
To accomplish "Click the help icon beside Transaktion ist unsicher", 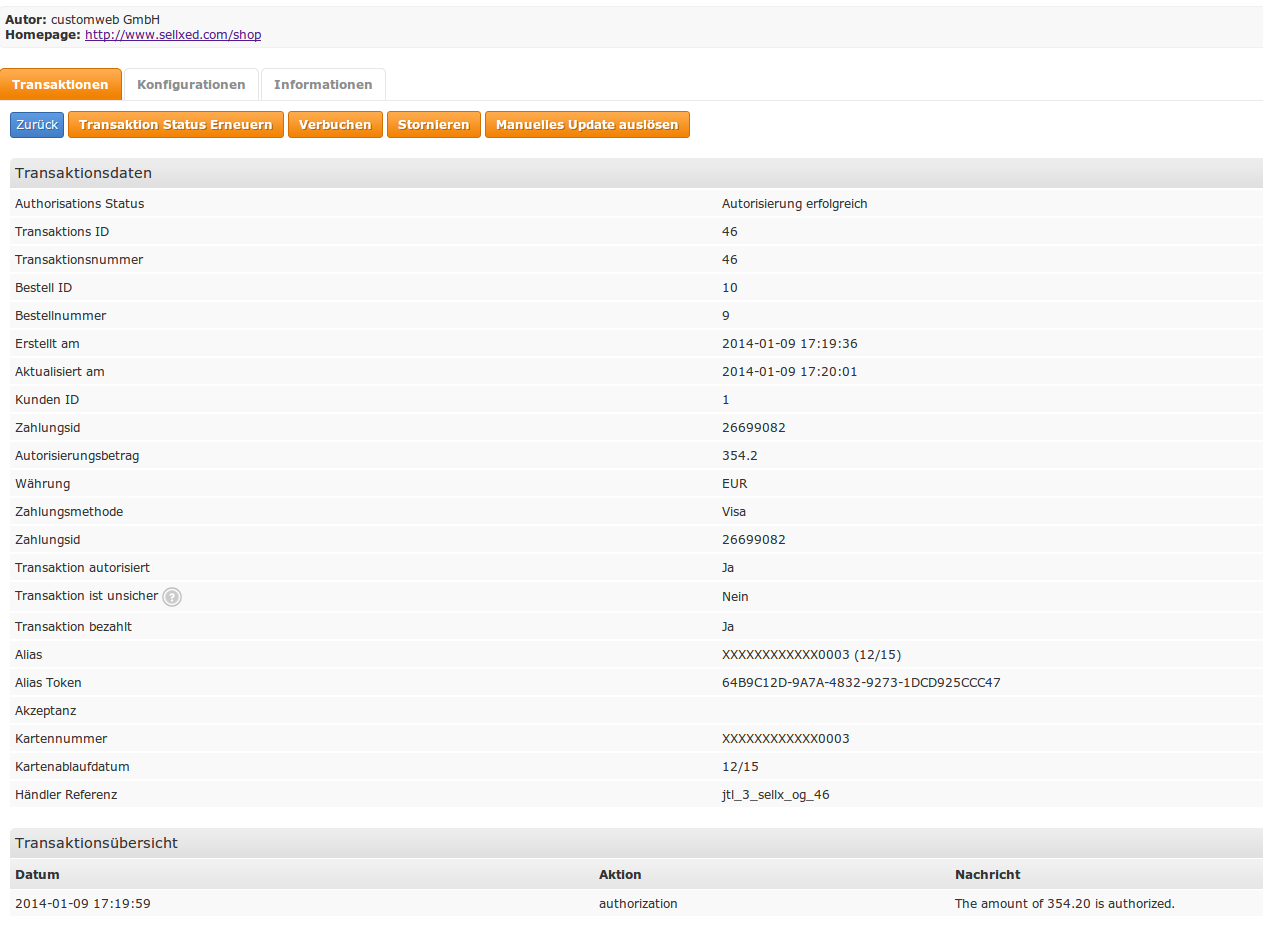I will 172,597.
